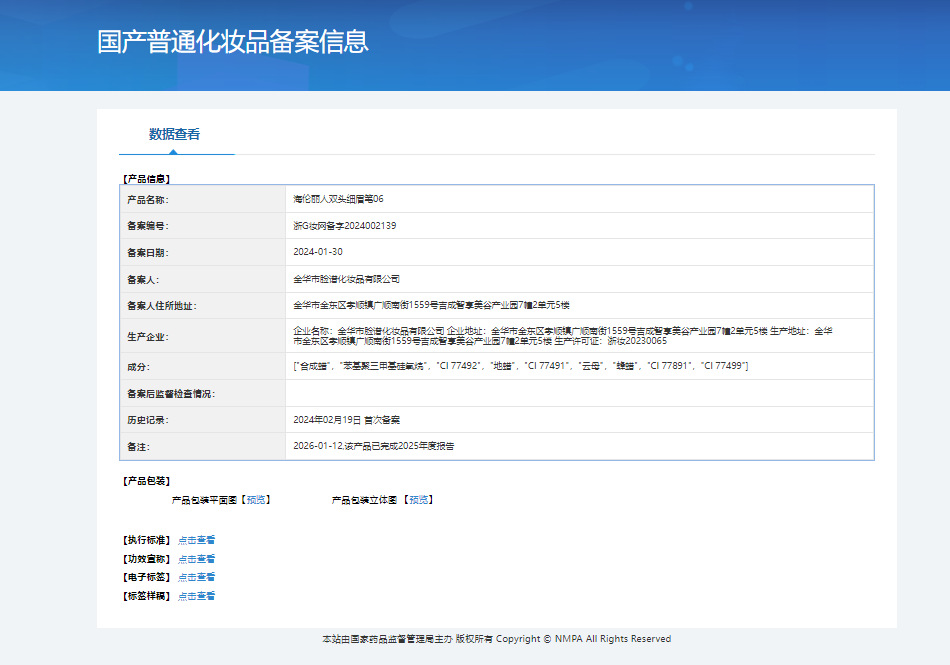The image size is (950, 665).
Task: Click the 备案后监督检查情况 row label
Action: (x=171, y=394)
